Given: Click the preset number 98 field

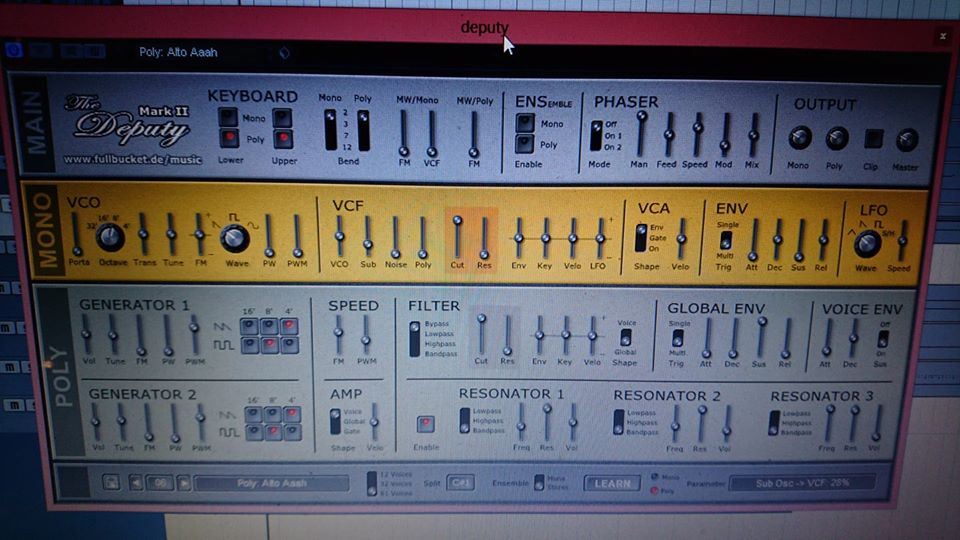Looking at the screenshot, I should tap(160, 483).
